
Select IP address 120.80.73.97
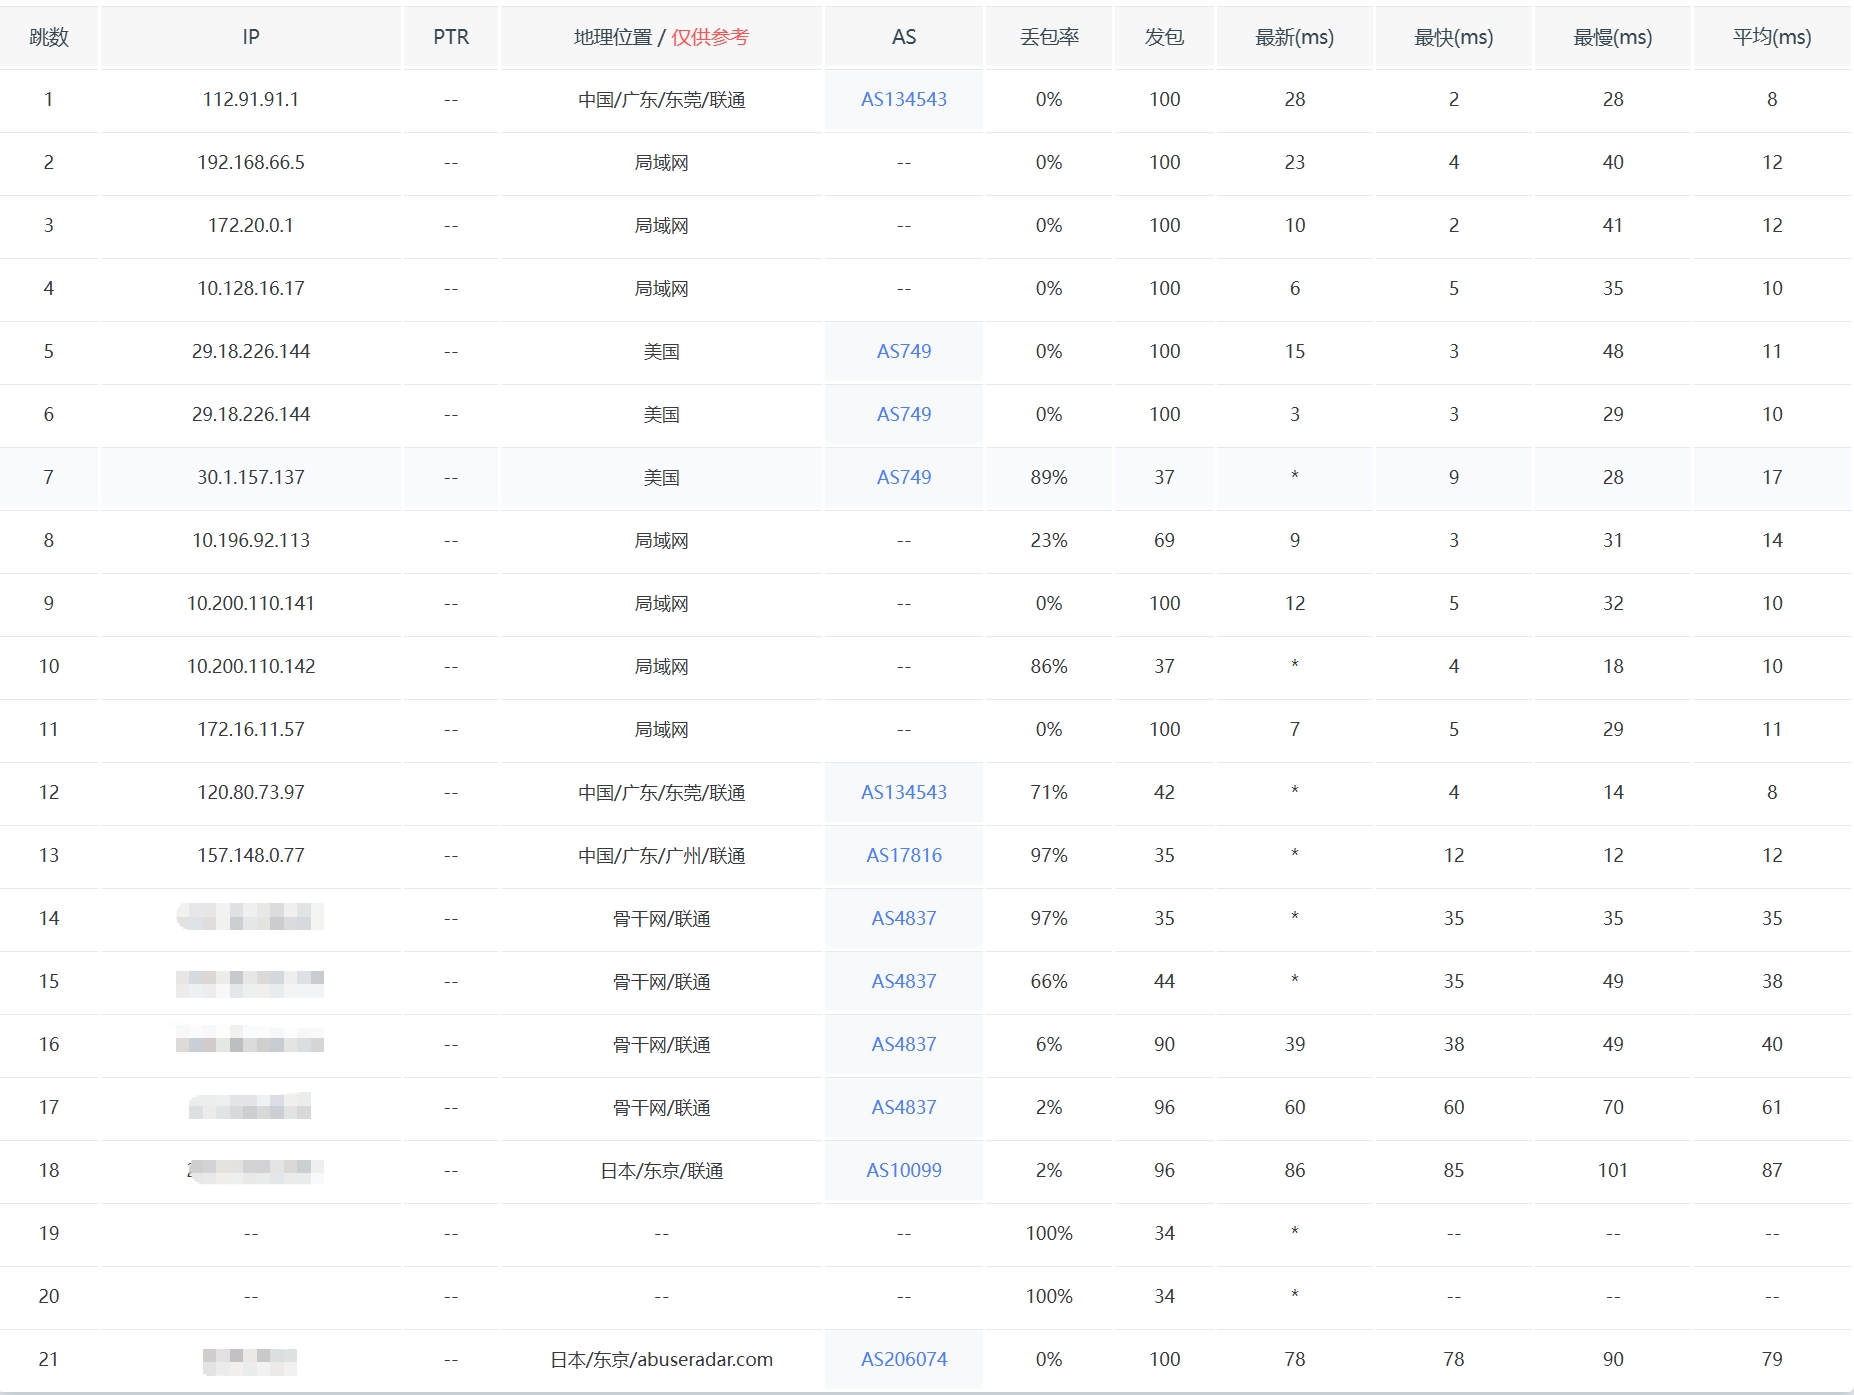click(x=251, y=792)
